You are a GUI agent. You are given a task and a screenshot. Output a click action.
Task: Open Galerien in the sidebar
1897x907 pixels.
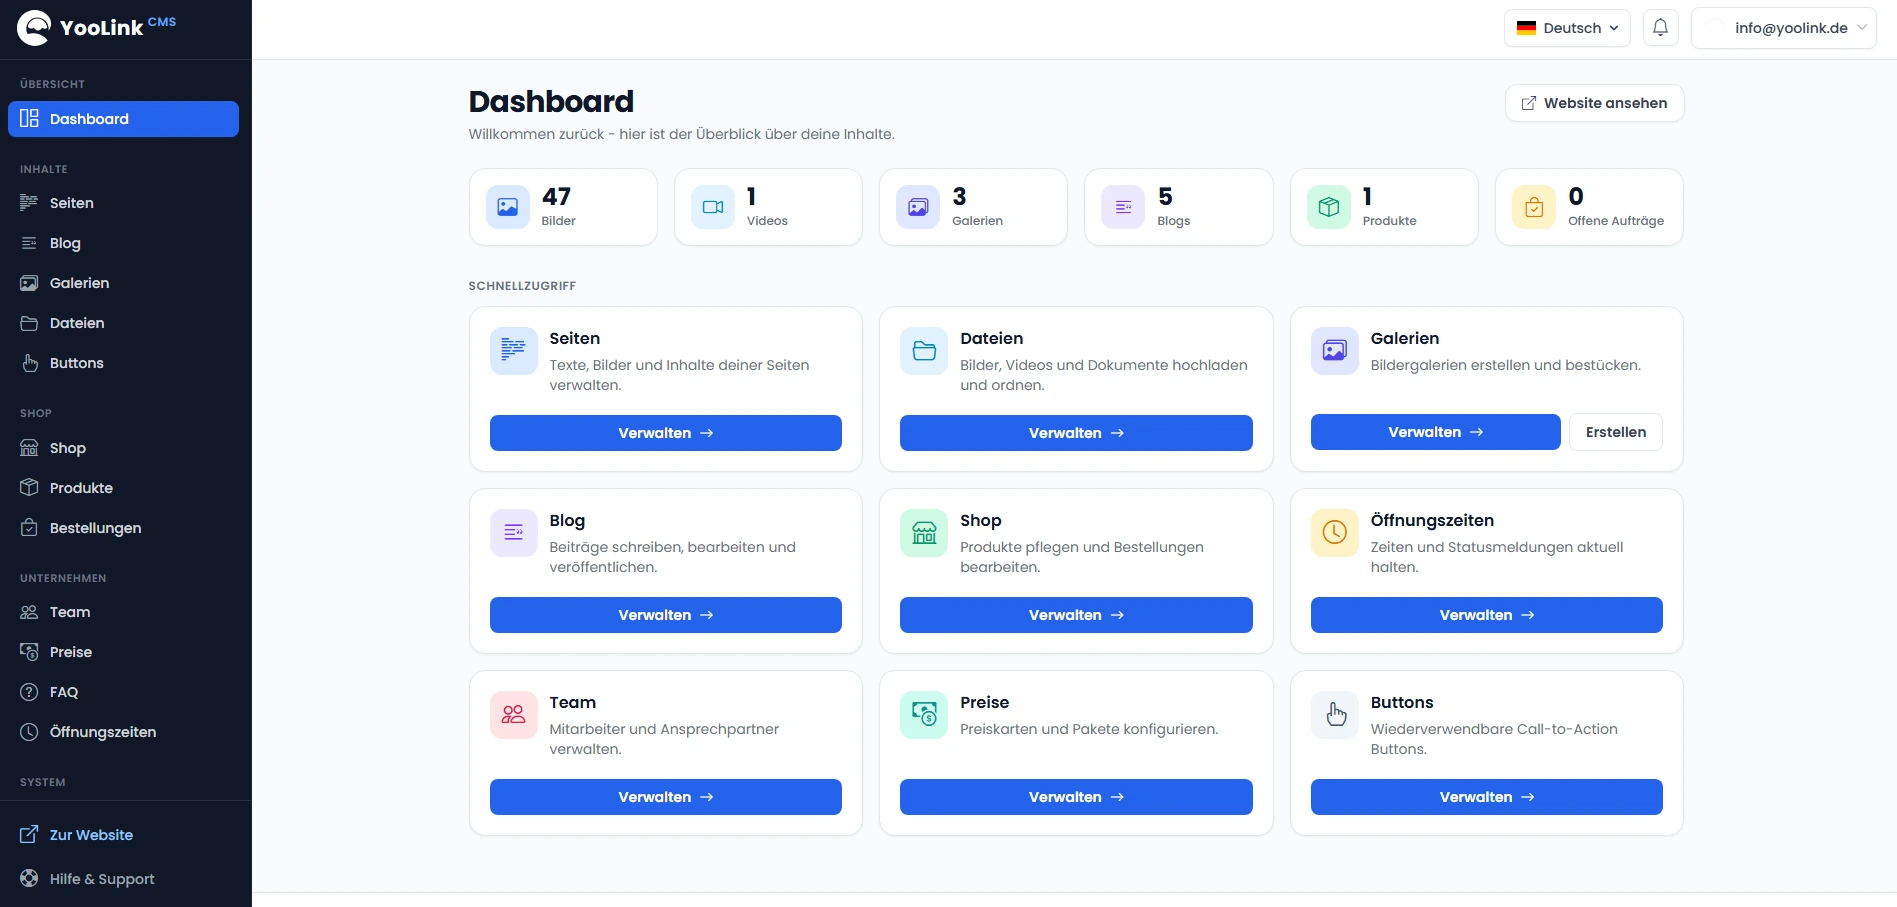click(123, 283)
